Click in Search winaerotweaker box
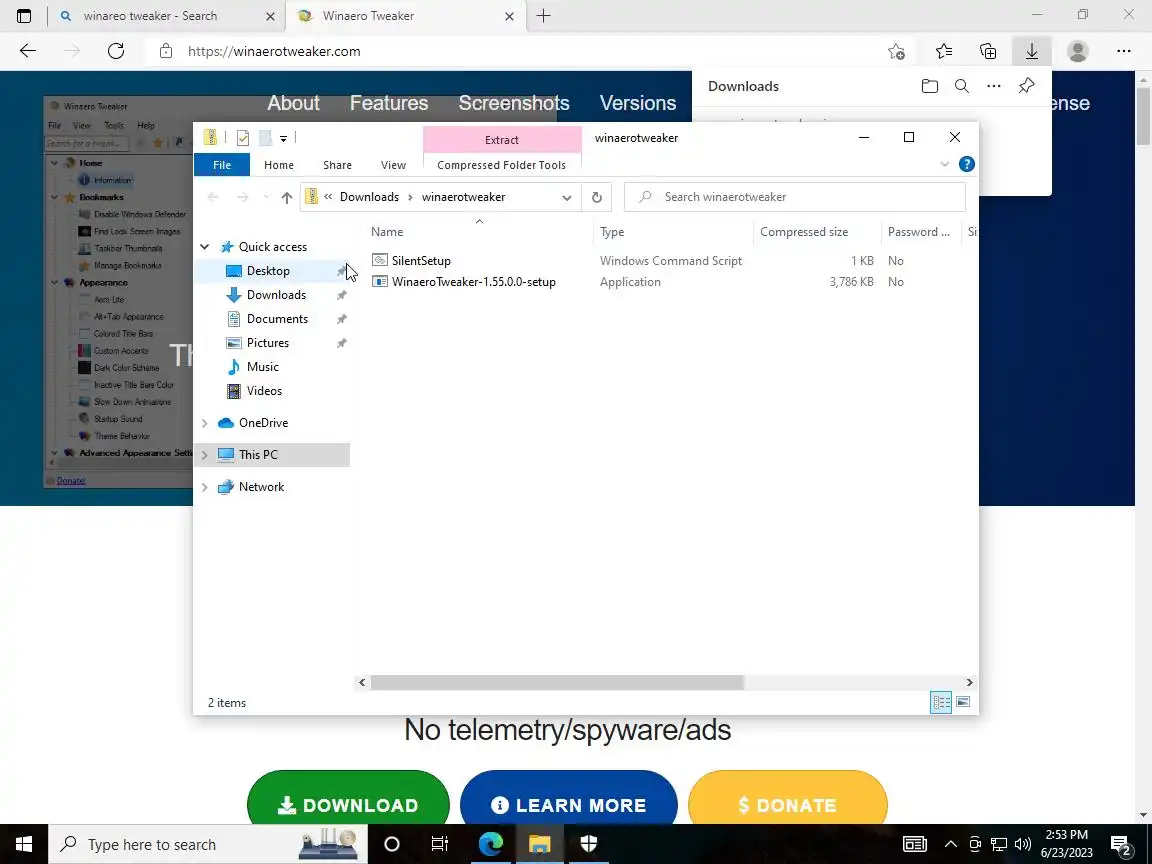 tap(795, 197)
